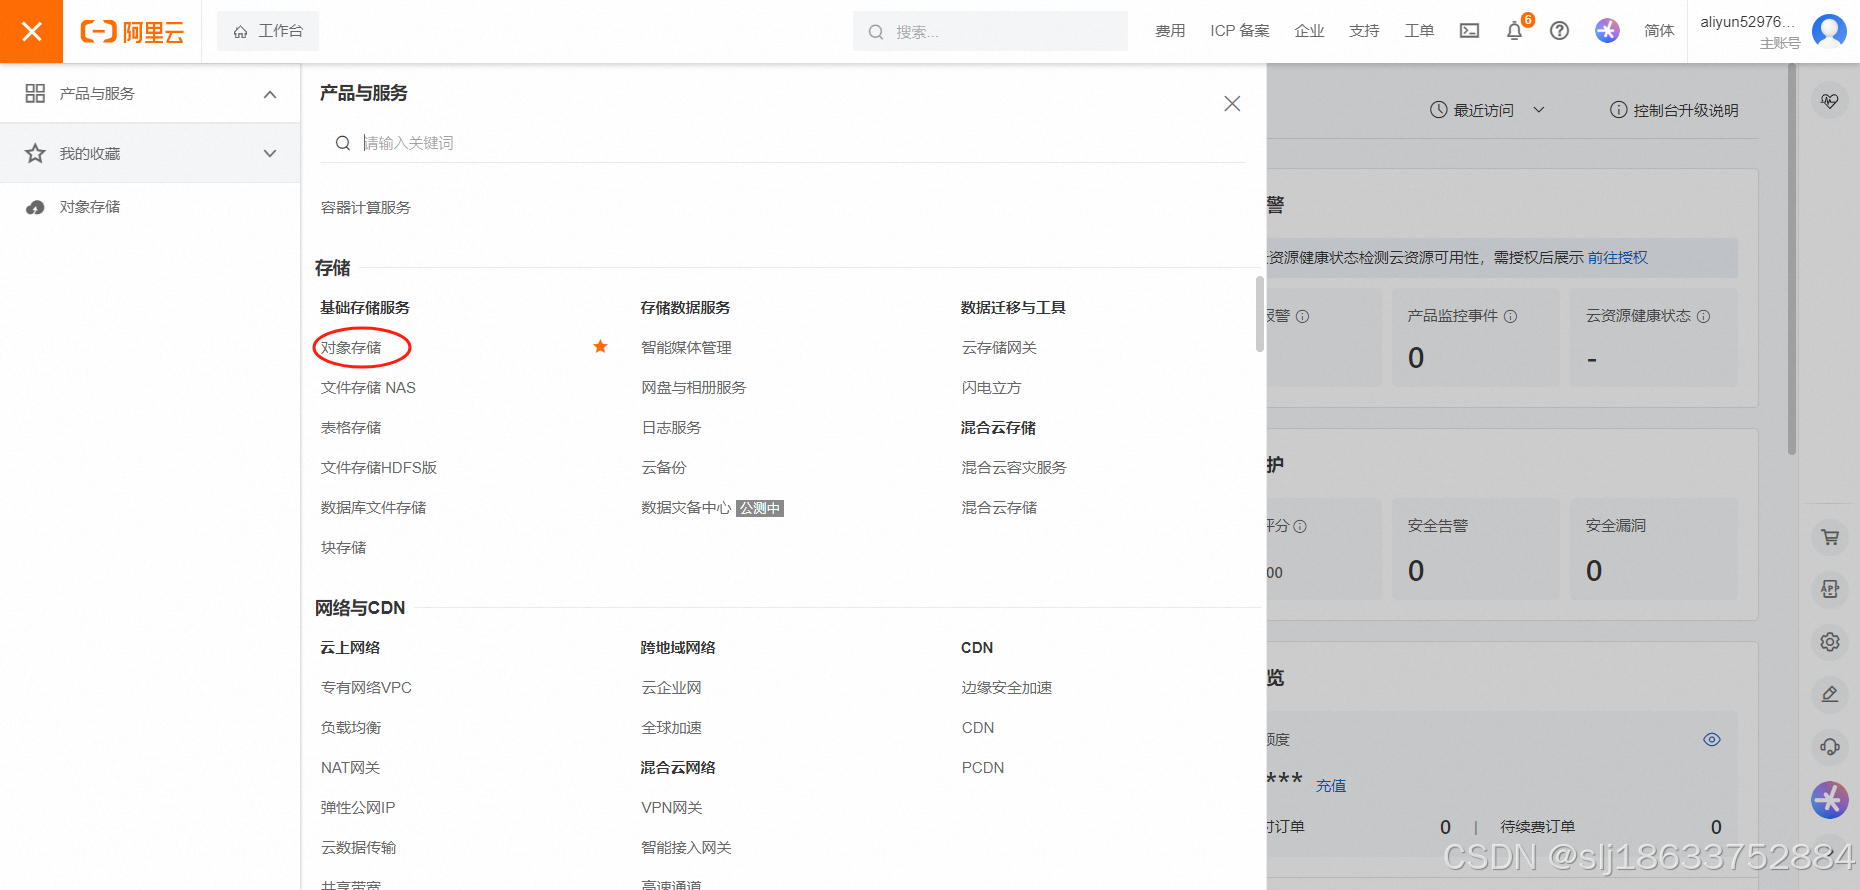Click the 充值 recharge link
Screen dimensions: 1860x890
pyautogui.click(x=1331, y=786)
